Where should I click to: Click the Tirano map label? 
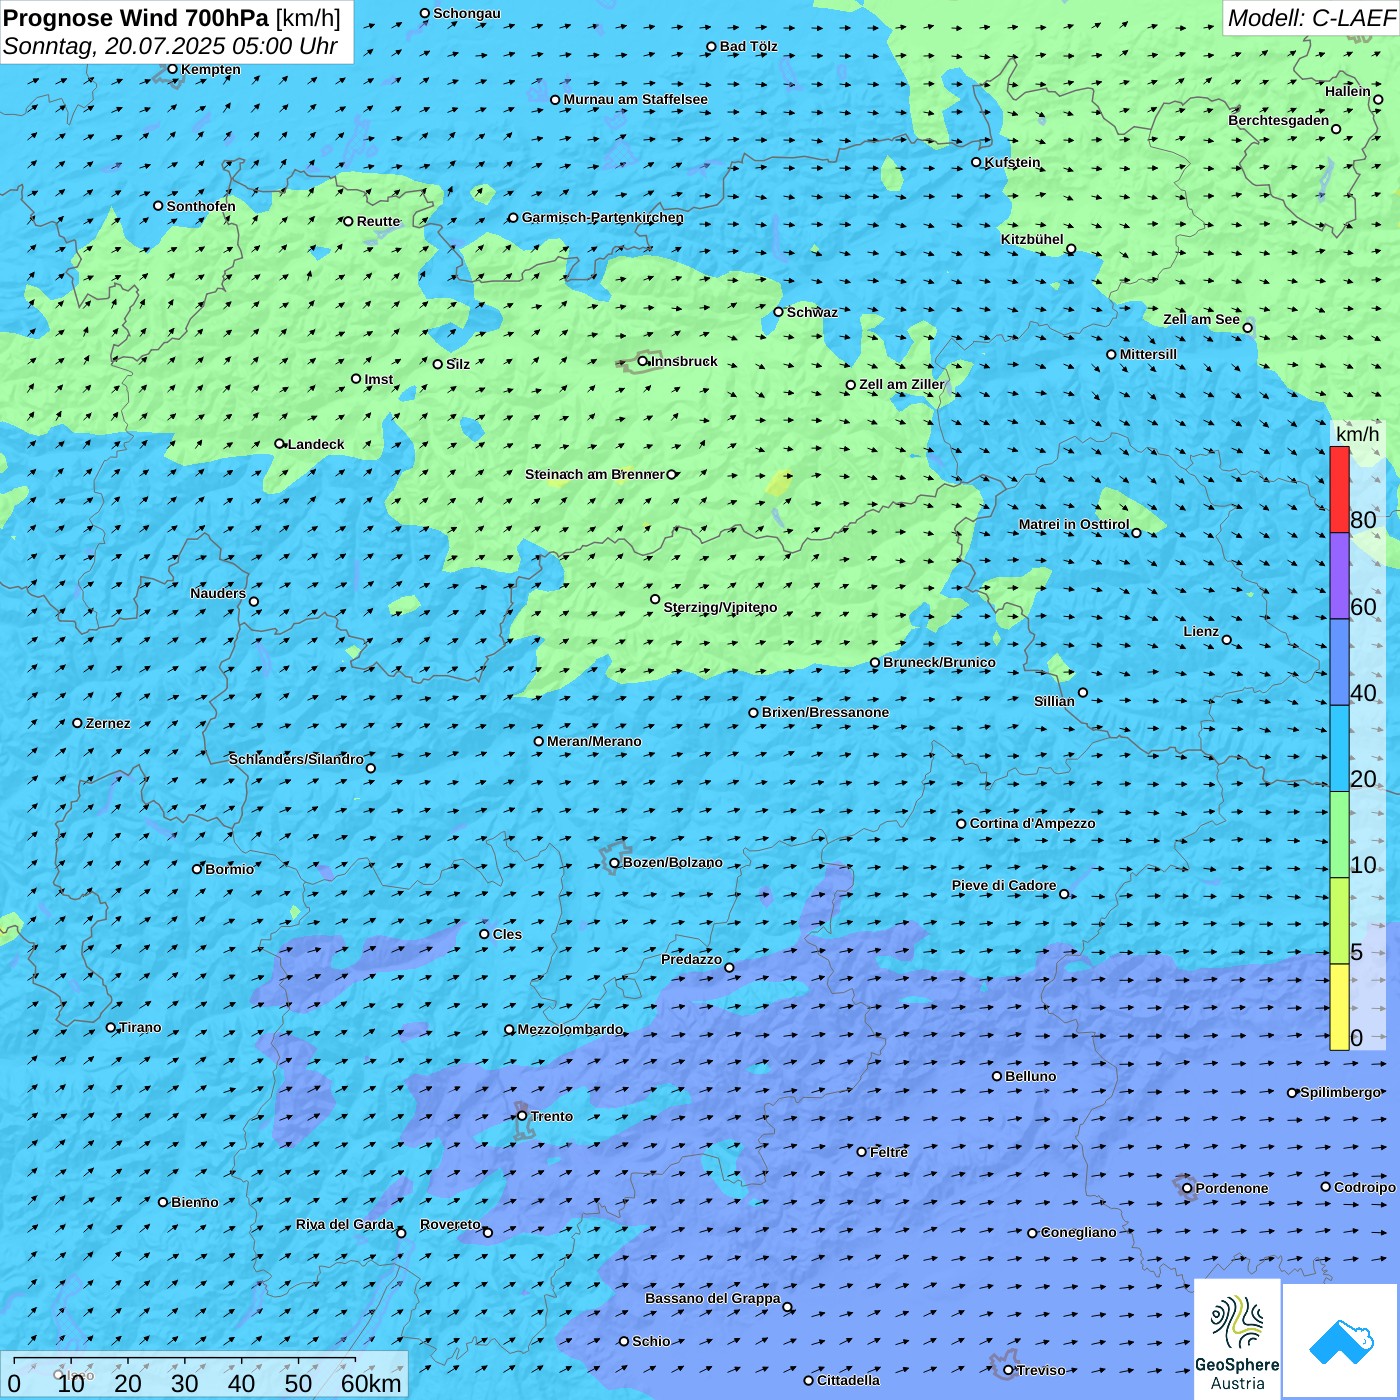[x=140, y=1027]
